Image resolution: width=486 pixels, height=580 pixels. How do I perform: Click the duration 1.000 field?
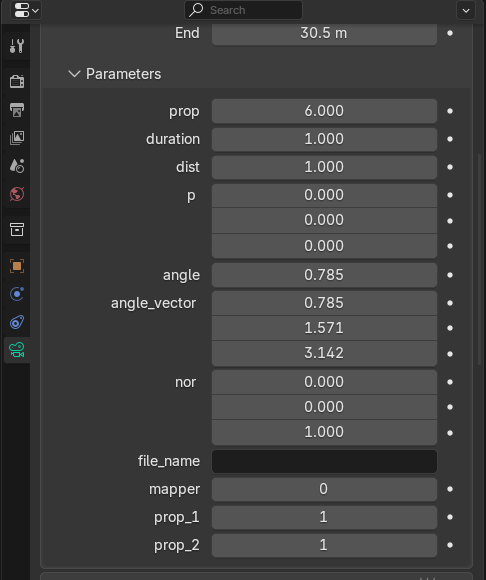coord(324,139)
